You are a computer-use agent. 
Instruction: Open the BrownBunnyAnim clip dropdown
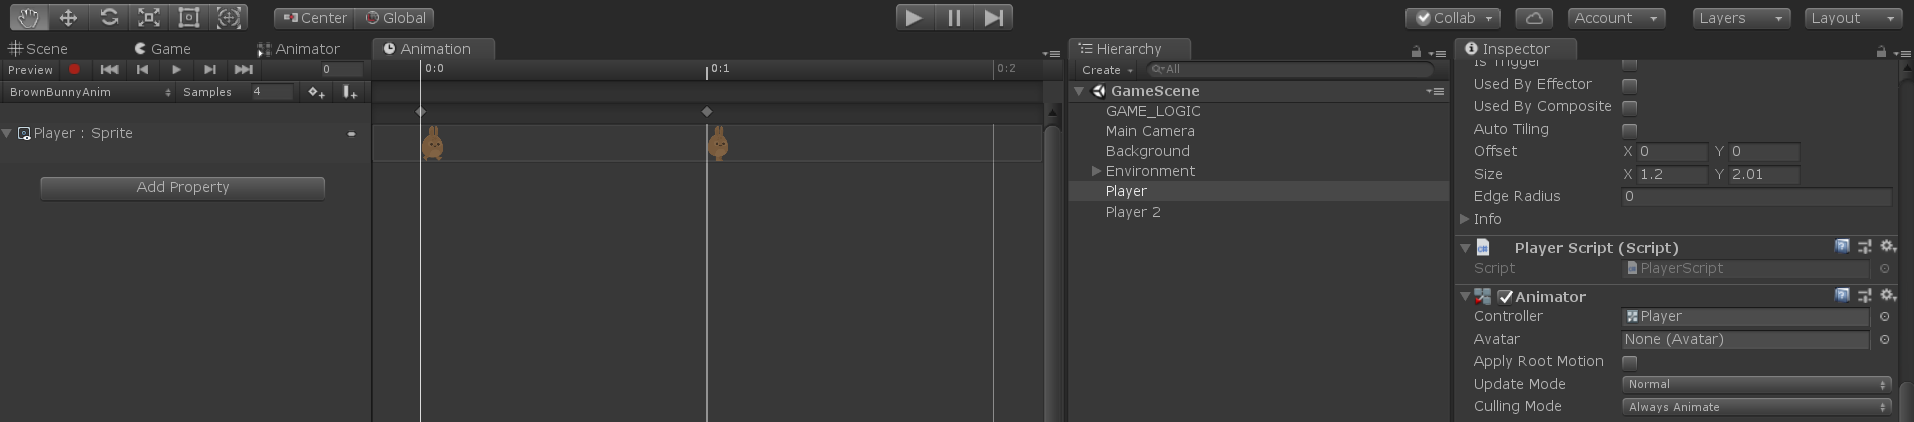88,92
